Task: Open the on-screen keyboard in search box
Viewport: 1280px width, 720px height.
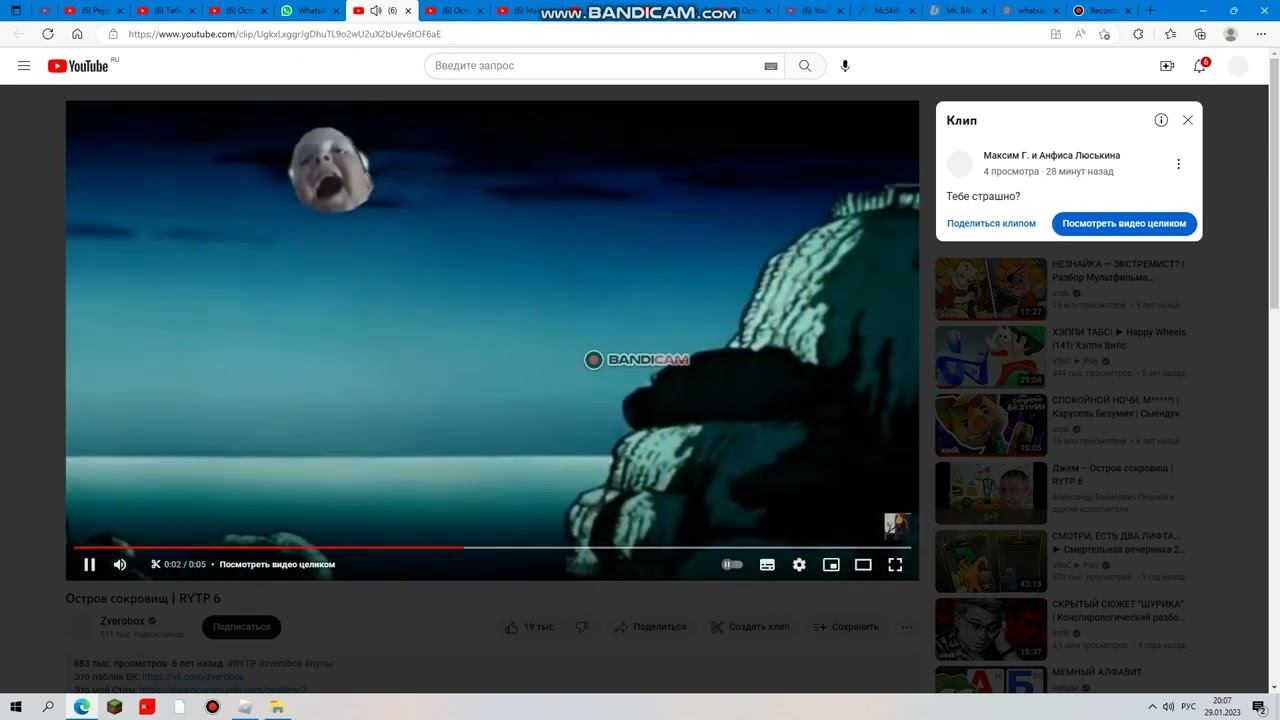Action: tap(771, 66)
